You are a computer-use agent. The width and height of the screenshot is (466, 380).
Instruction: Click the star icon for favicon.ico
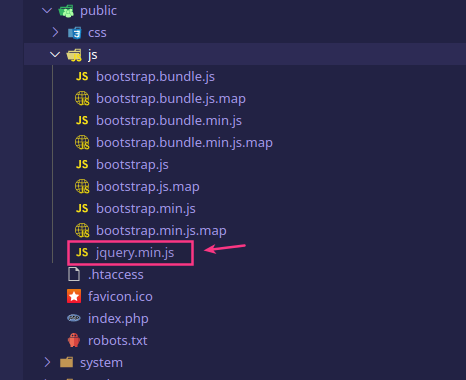(x=74, y=296)
